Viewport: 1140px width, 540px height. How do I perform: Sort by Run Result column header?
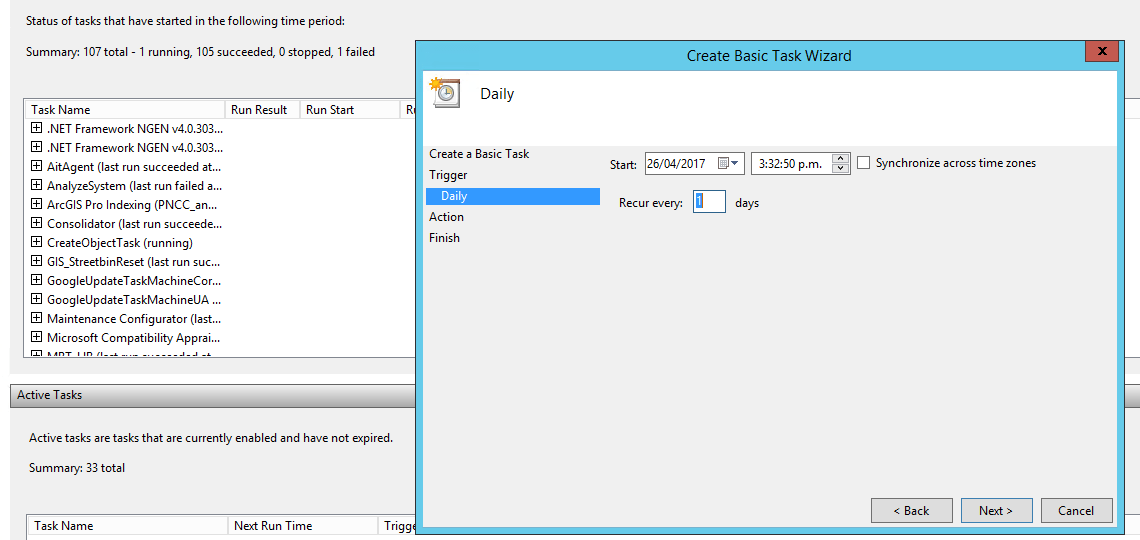(x=259, y=110)
